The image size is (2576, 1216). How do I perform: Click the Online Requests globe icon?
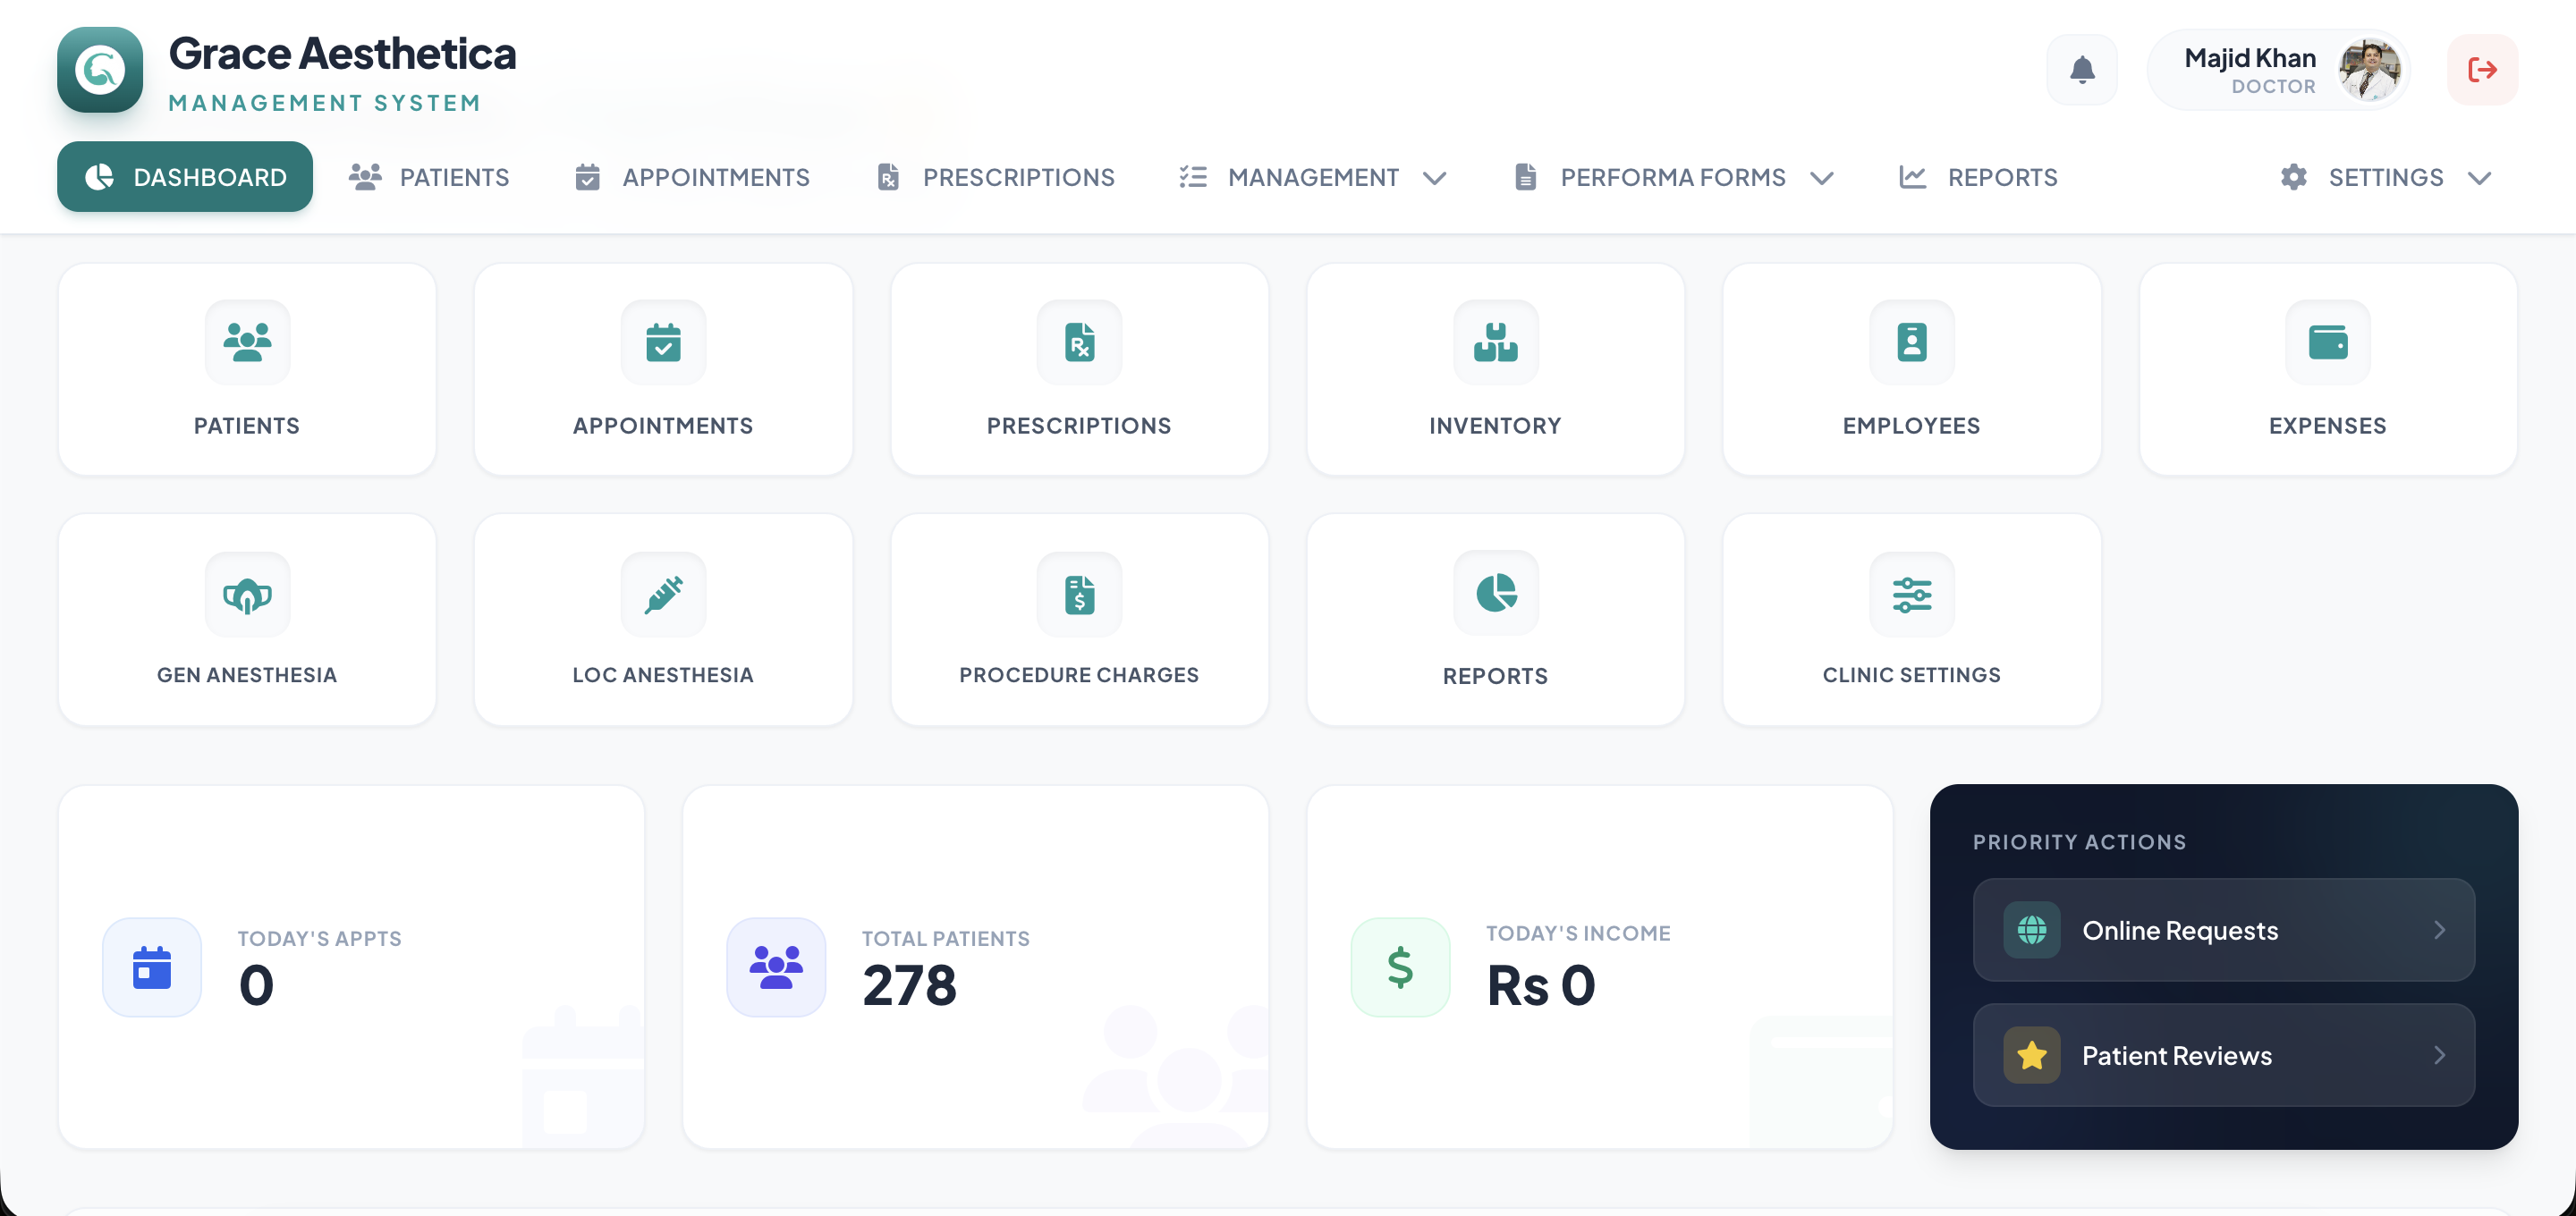(2031, 930)
